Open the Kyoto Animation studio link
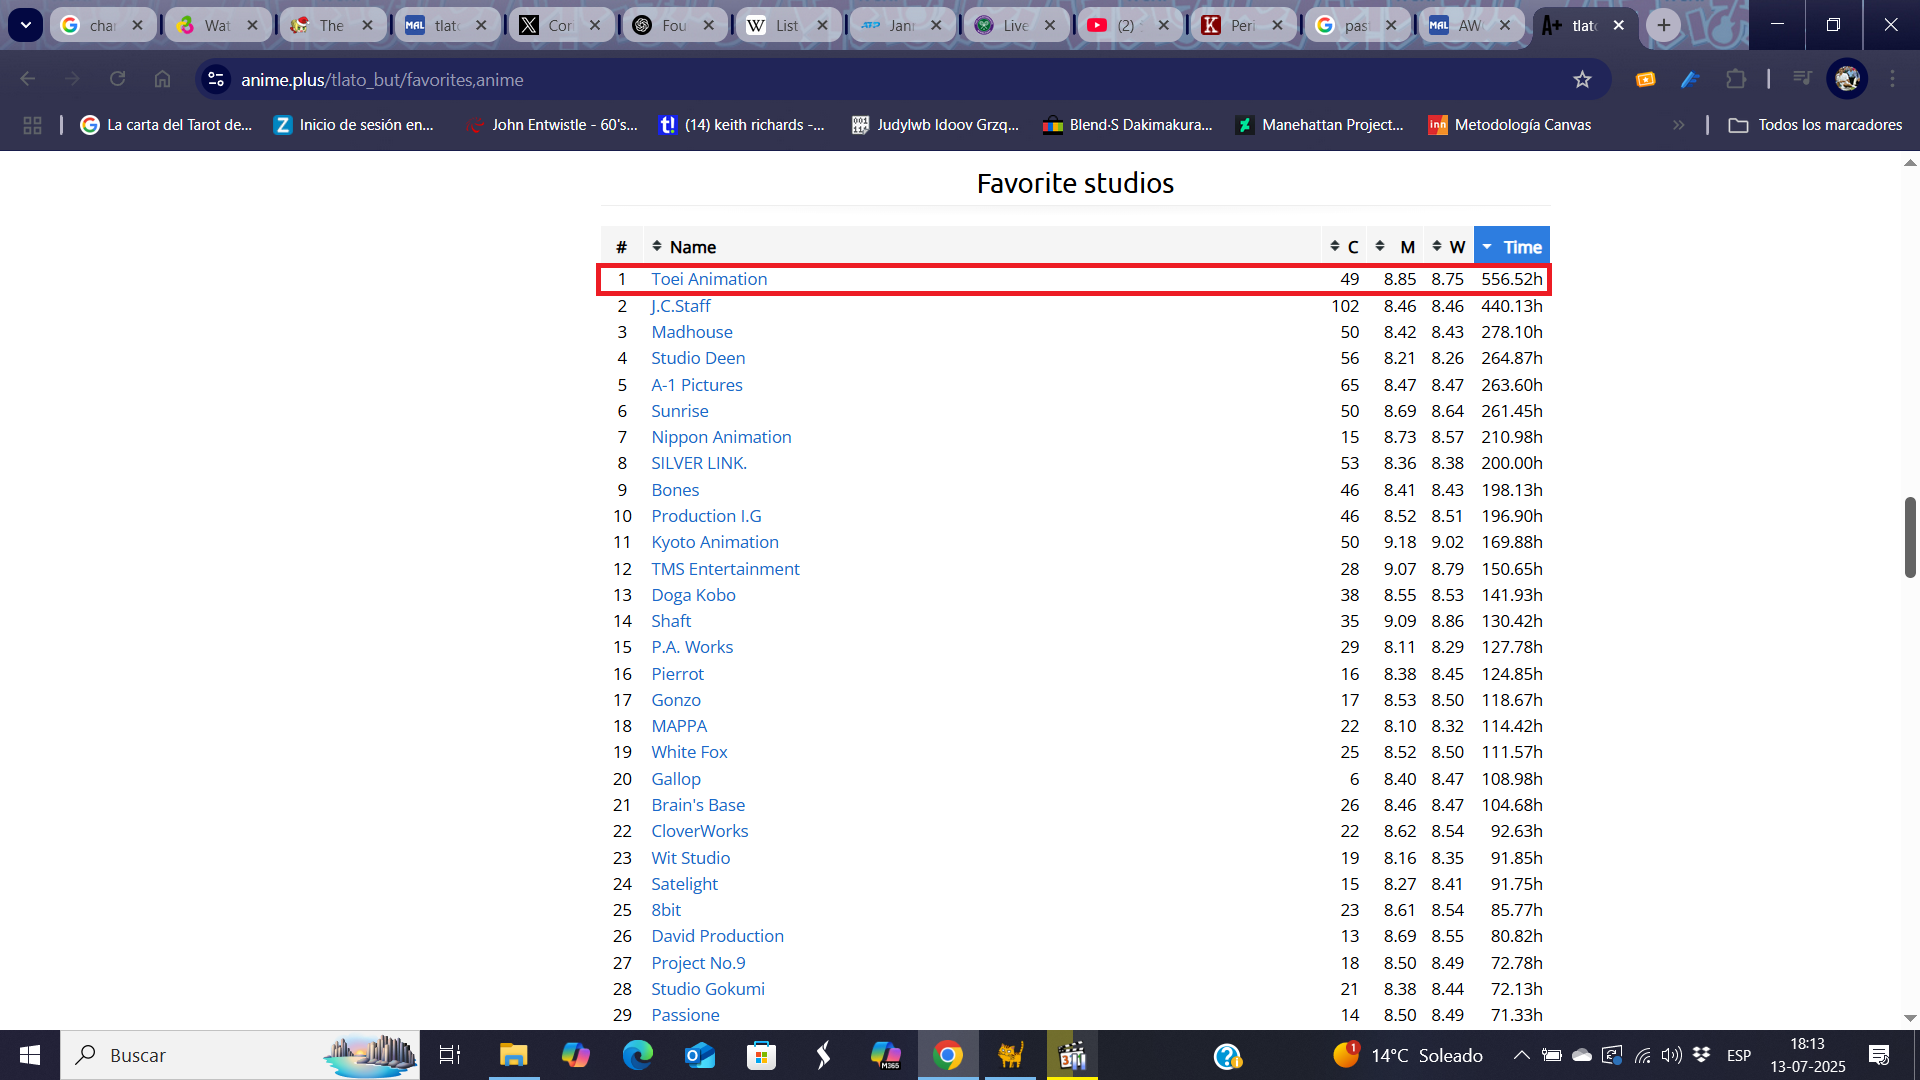Image resolution: width=1920 pixels, height=1080 pixels. tap(714, 542)
